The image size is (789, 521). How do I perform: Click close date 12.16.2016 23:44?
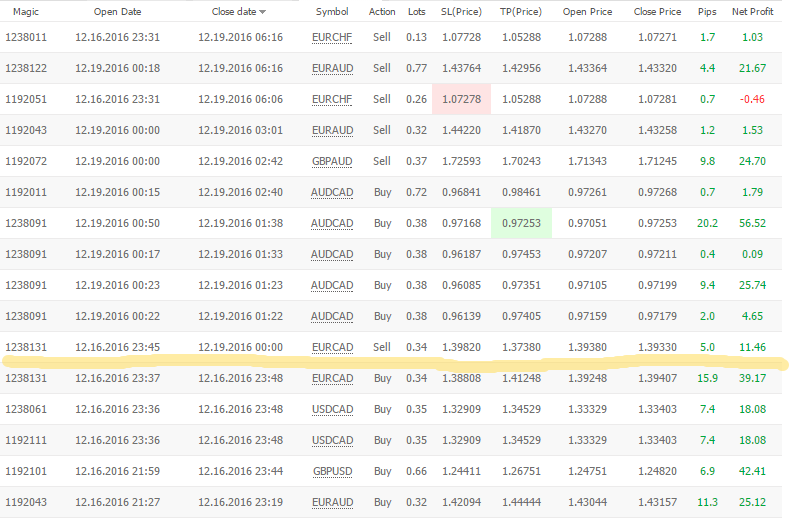240,471
